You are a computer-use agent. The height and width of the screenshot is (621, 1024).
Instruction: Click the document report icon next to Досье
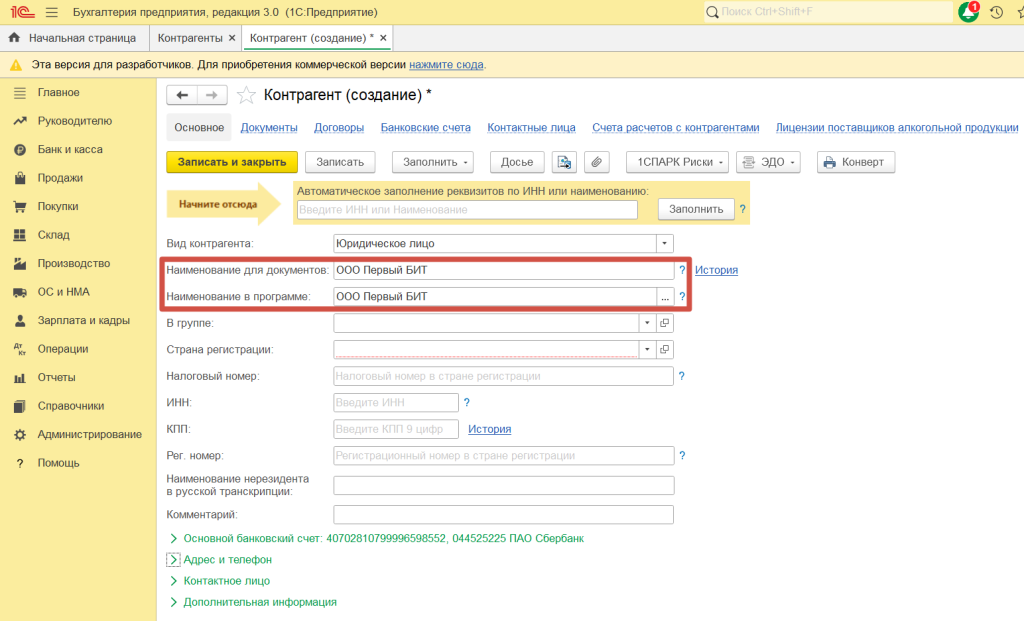[x=564, y=162]
